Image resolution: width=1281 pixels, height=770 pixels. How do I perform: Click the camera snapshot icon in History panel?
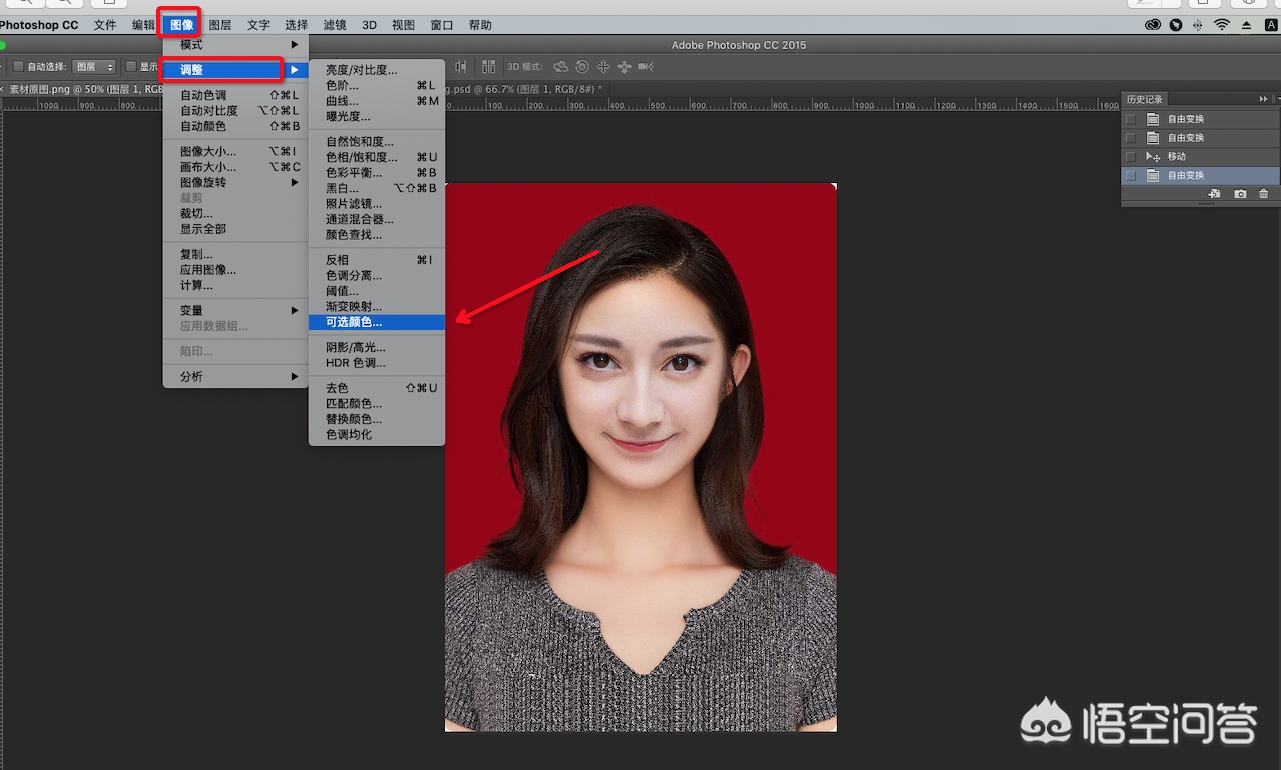(x=1240, y=193)
